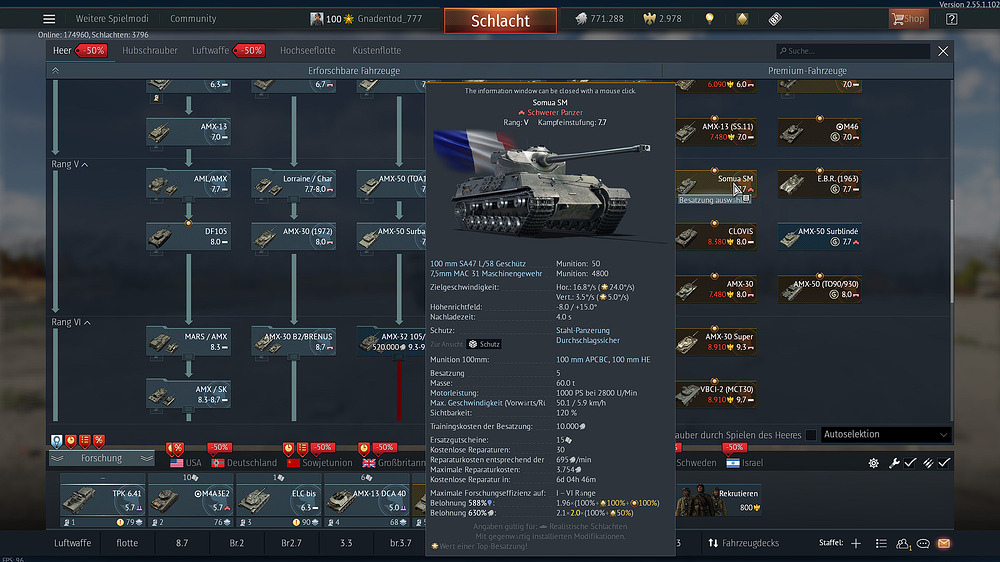Open the Shop cart button
The height and width of the screenshot is (562, 1000).
pos(908,18)
